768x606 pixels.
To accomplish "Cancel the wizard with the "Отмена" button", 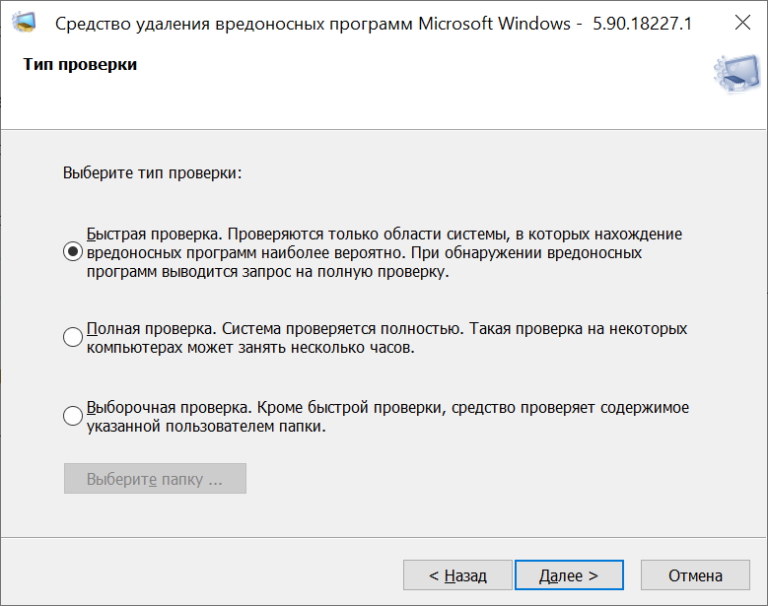I will 695,575.
